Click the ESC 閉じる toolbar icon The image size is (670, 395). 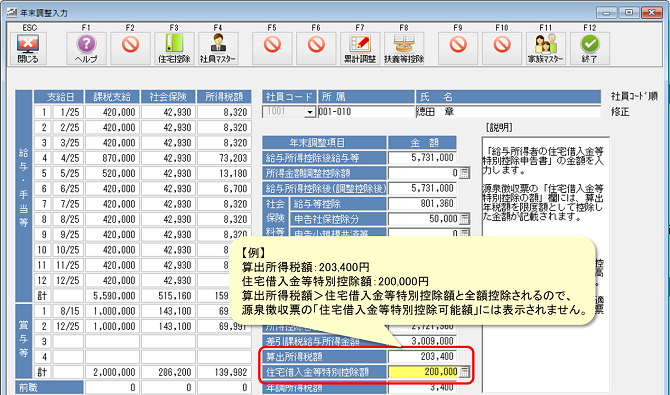[28, 48]
